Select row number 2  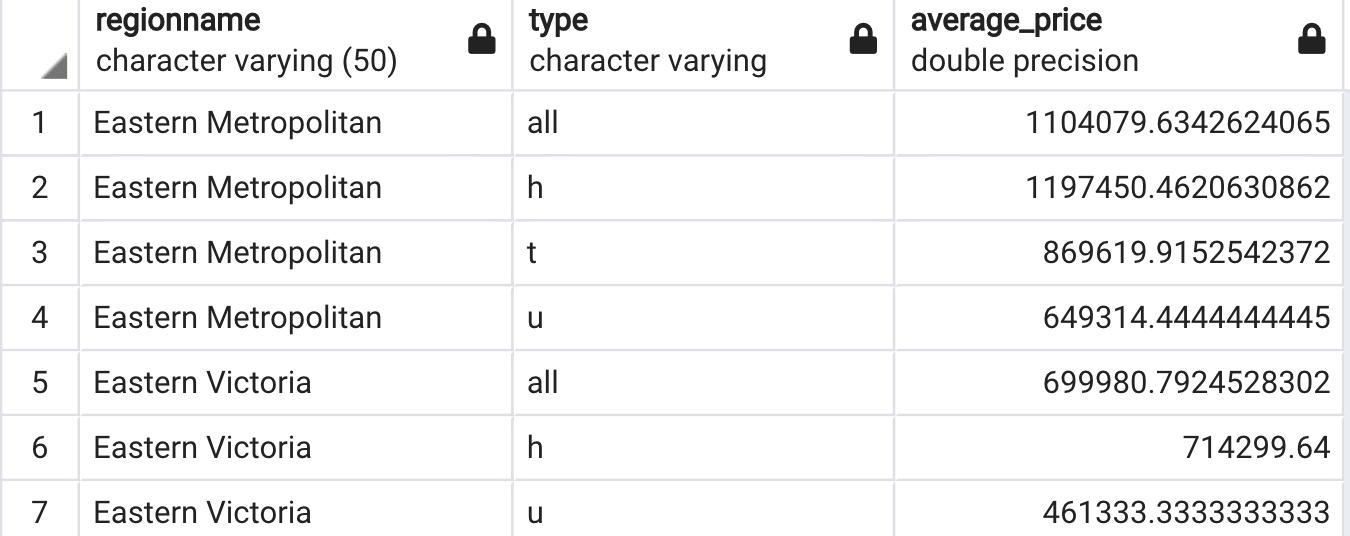coord(40,188)
